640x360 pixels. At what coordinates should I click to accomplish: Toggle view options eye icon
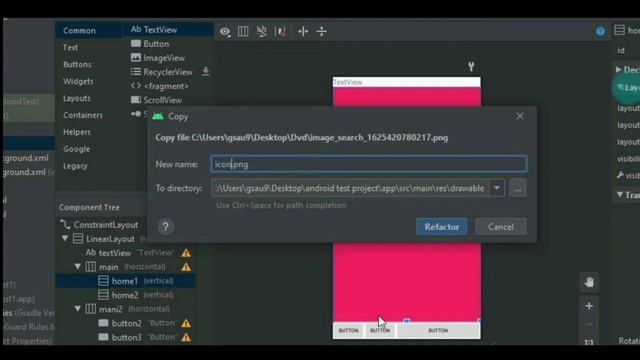click(225, 31)
